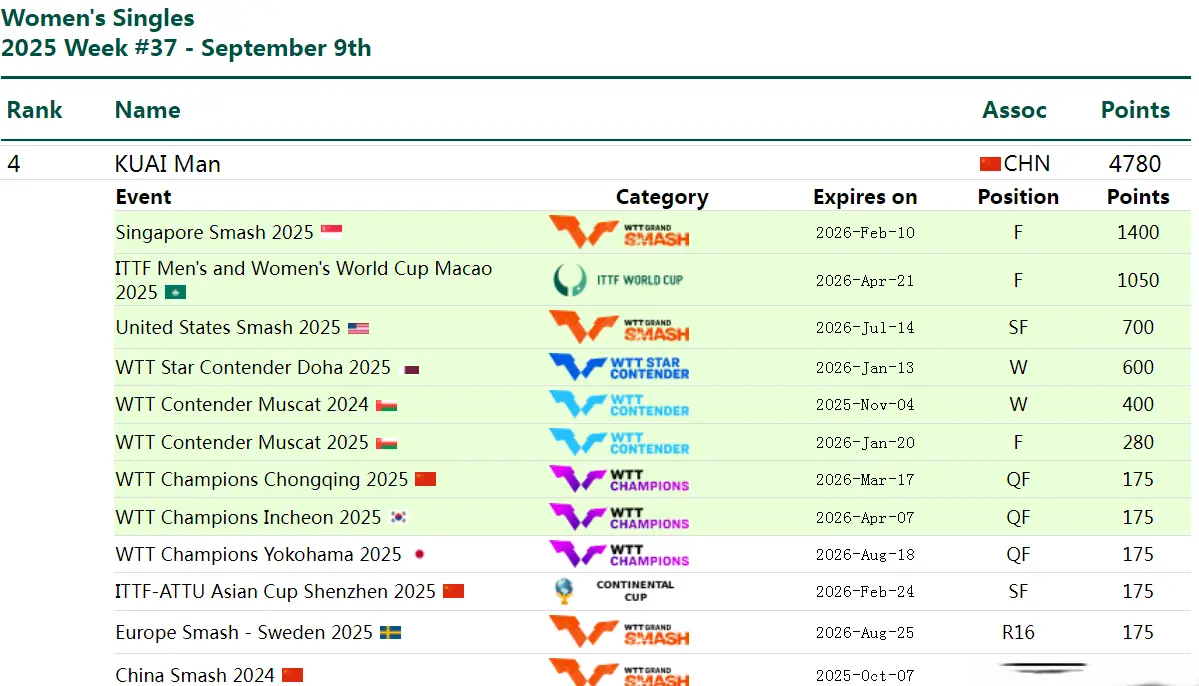This screenshot has width=1199, height=686.
Task: Click the ITTF World Cup logo
Action: click(x=619, y=280)
